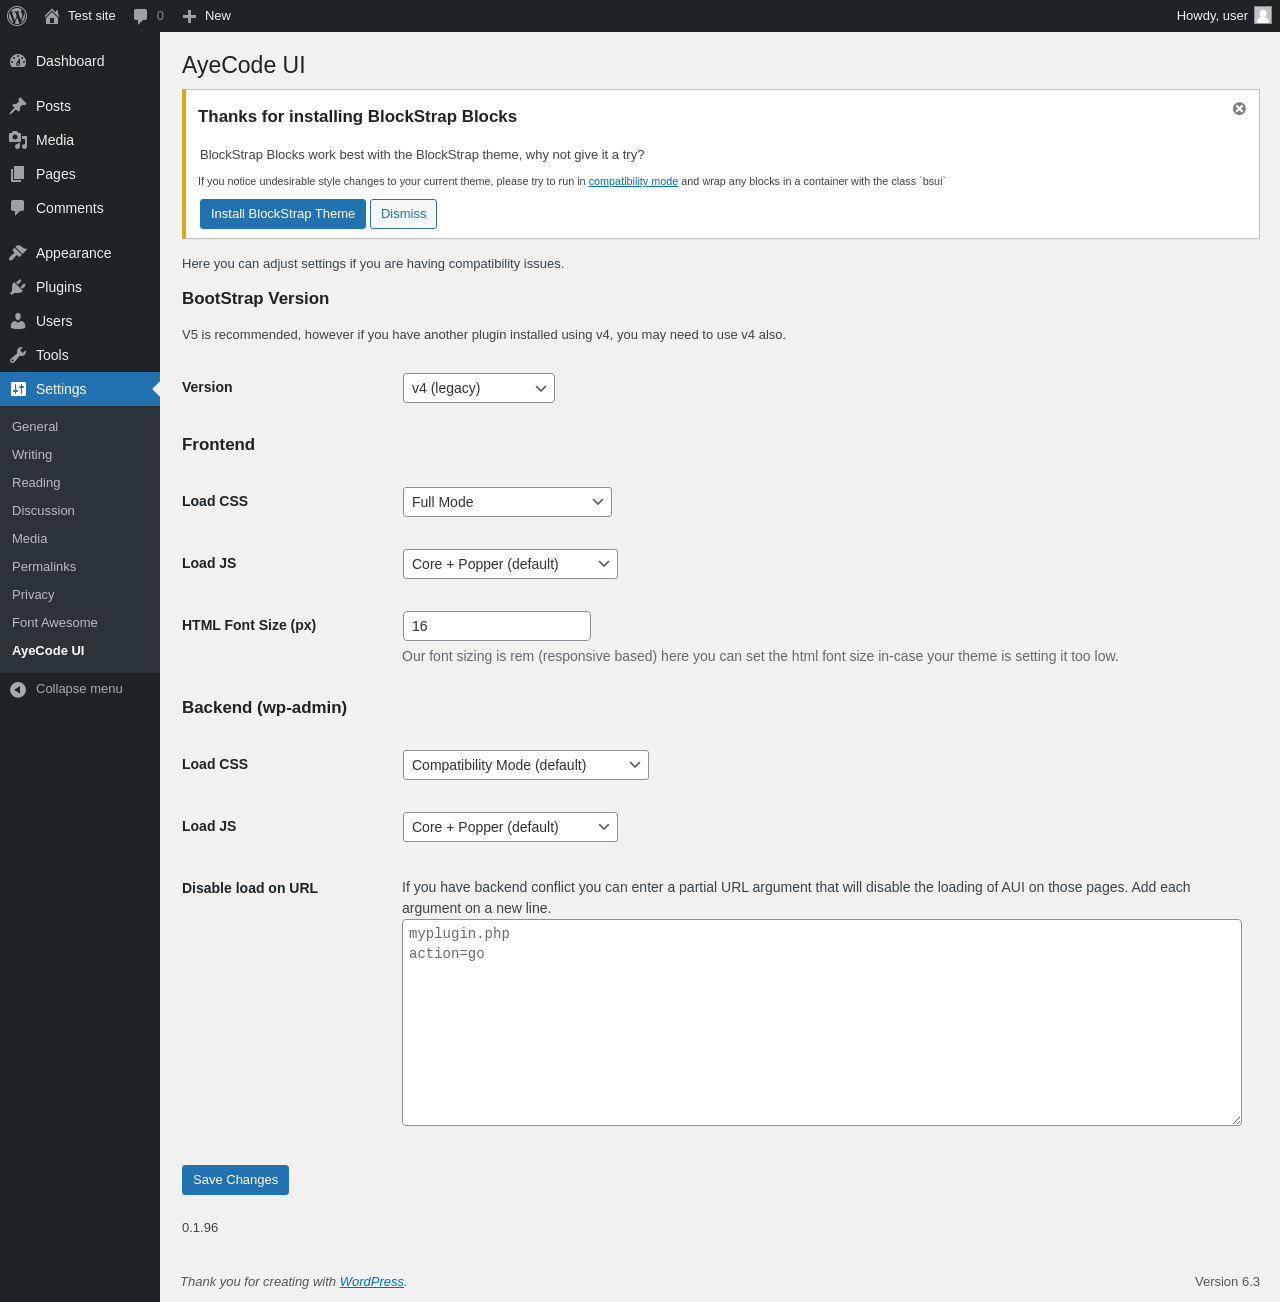Screen dimensions: 1280x1302
Task: Click the Users menu label
Action: [54, 321]
